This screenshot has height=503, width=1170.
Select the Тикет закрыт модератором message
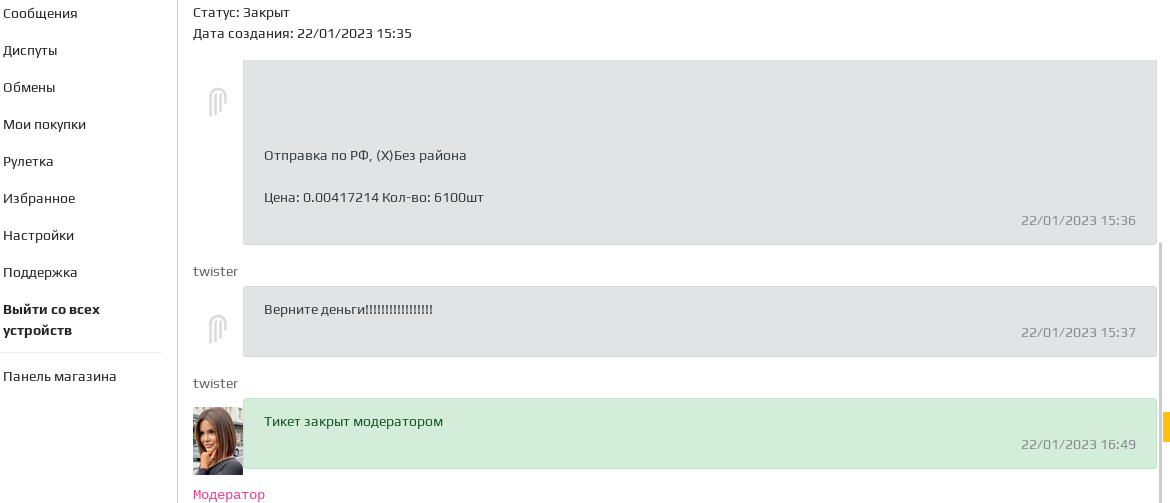(x=700, y=434)
